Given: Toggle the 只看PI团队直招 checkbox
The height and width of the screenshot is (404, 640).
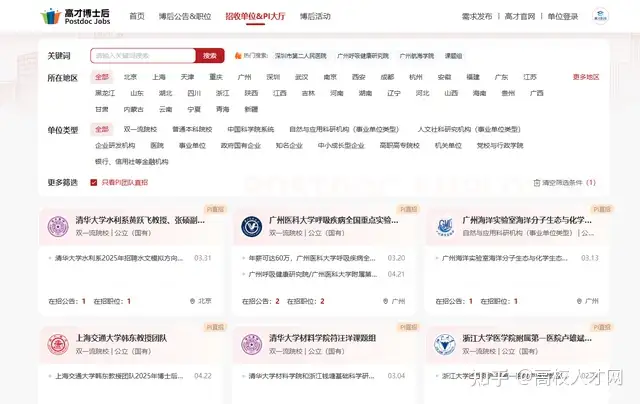Looking at the screenshot, I should (96, 183).
